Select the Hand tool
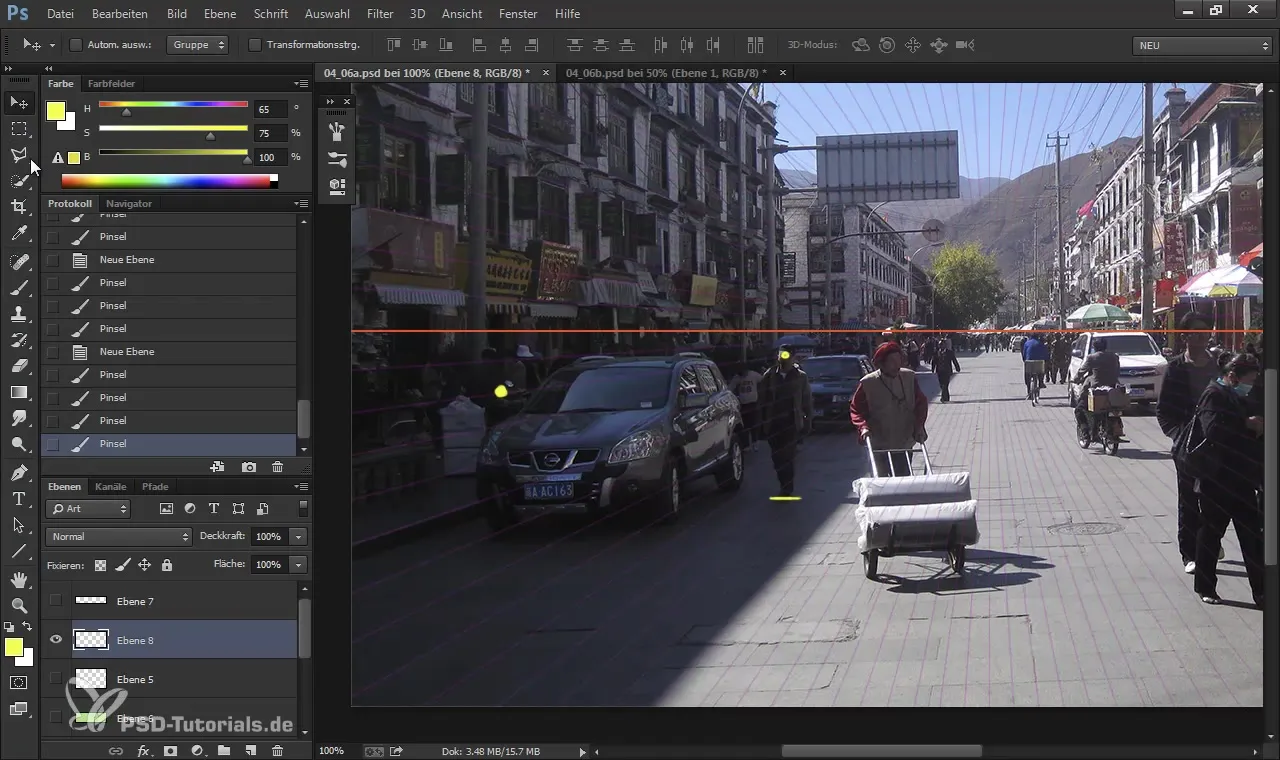The width and height of the screenshot is (1280, 760). click(x=19, y=579)
